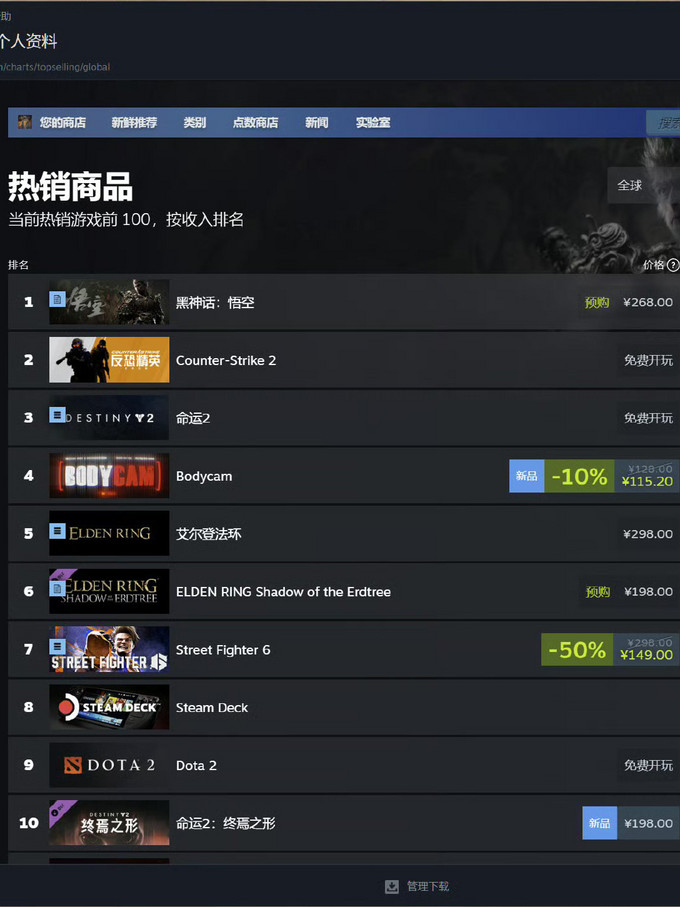Click the price help question mark icon

click(x=672, y=265)
